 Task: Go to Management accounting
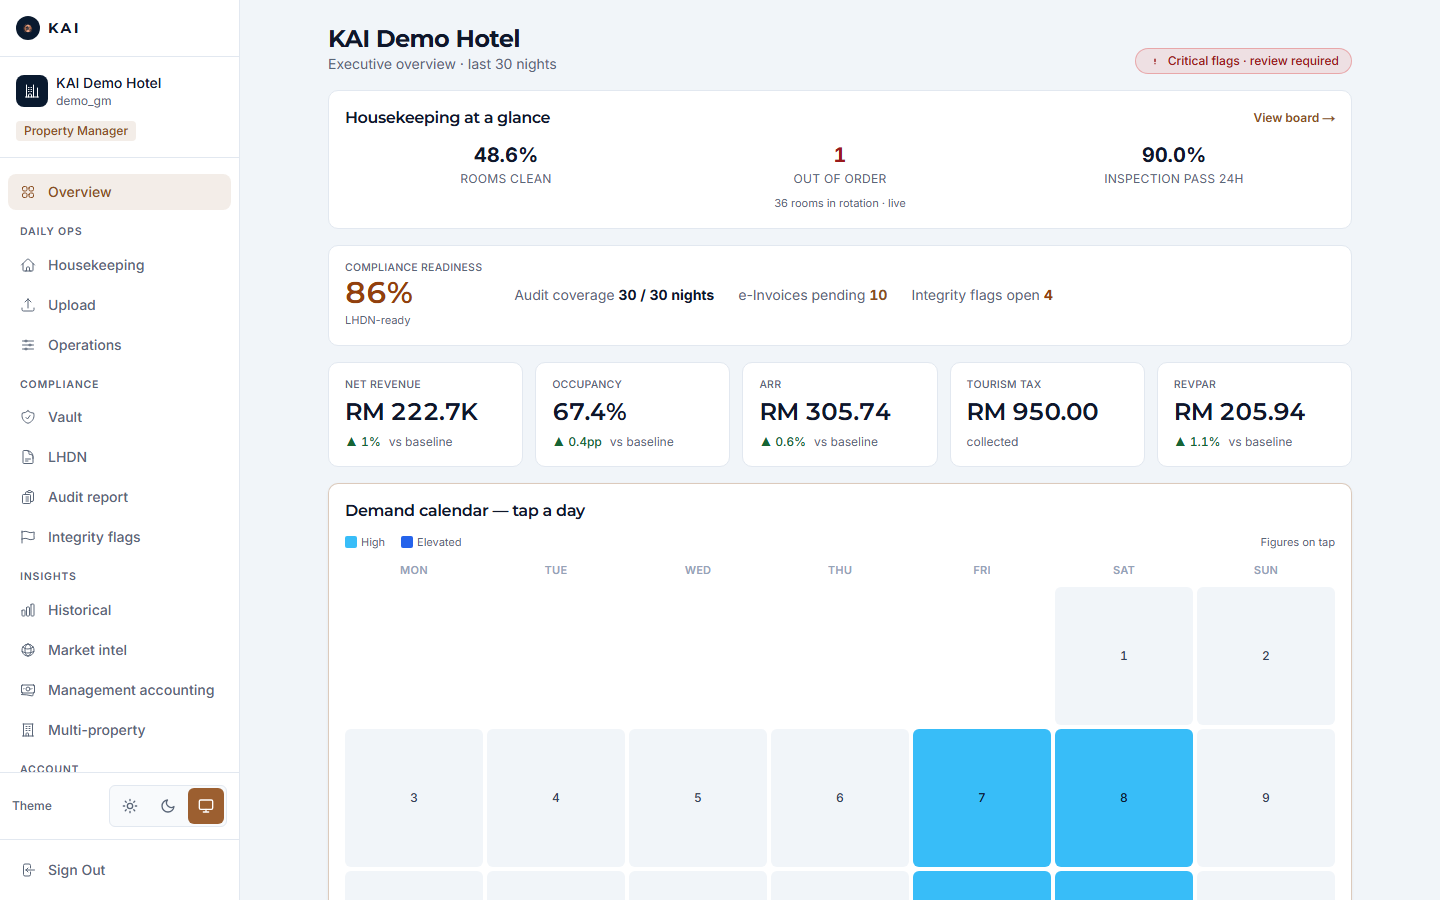119,690
